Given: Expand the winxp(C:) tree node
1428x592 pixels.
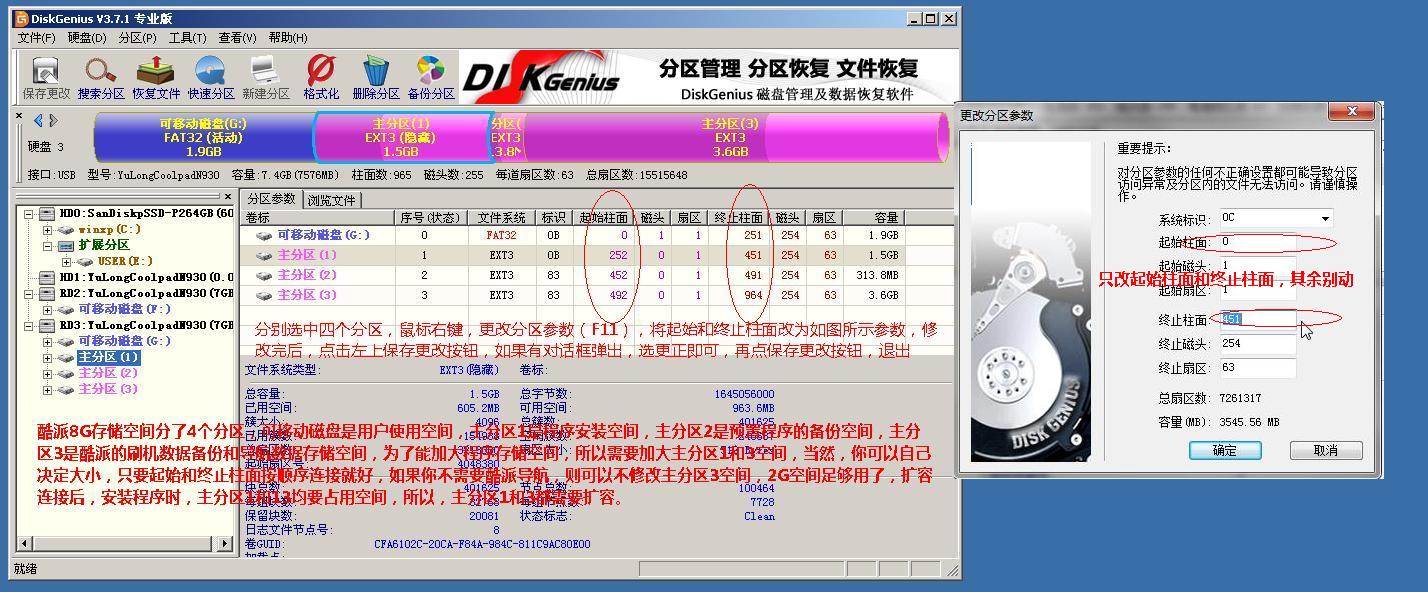Looking at the screenshot, I should [47, 229].
